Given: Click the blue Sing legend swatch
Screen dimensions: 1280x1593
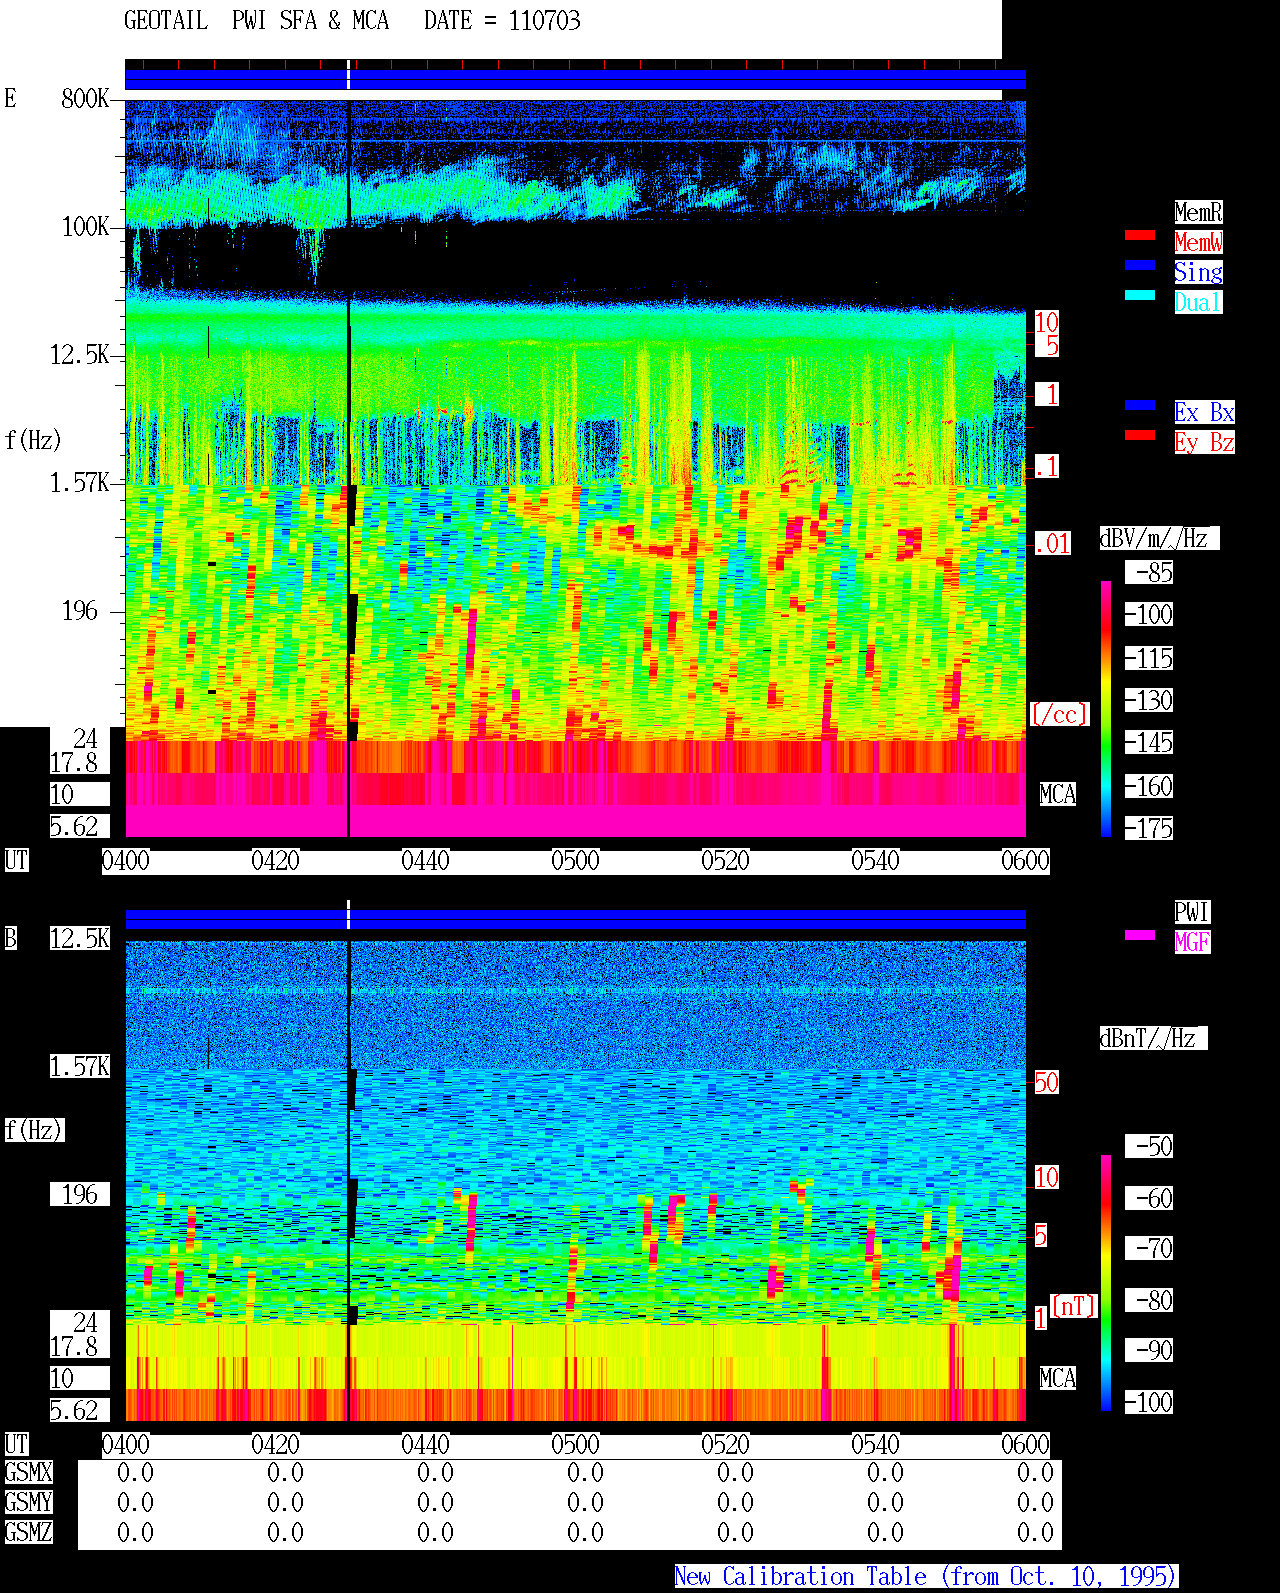Looking at the screenshot, I should 1140,265.
